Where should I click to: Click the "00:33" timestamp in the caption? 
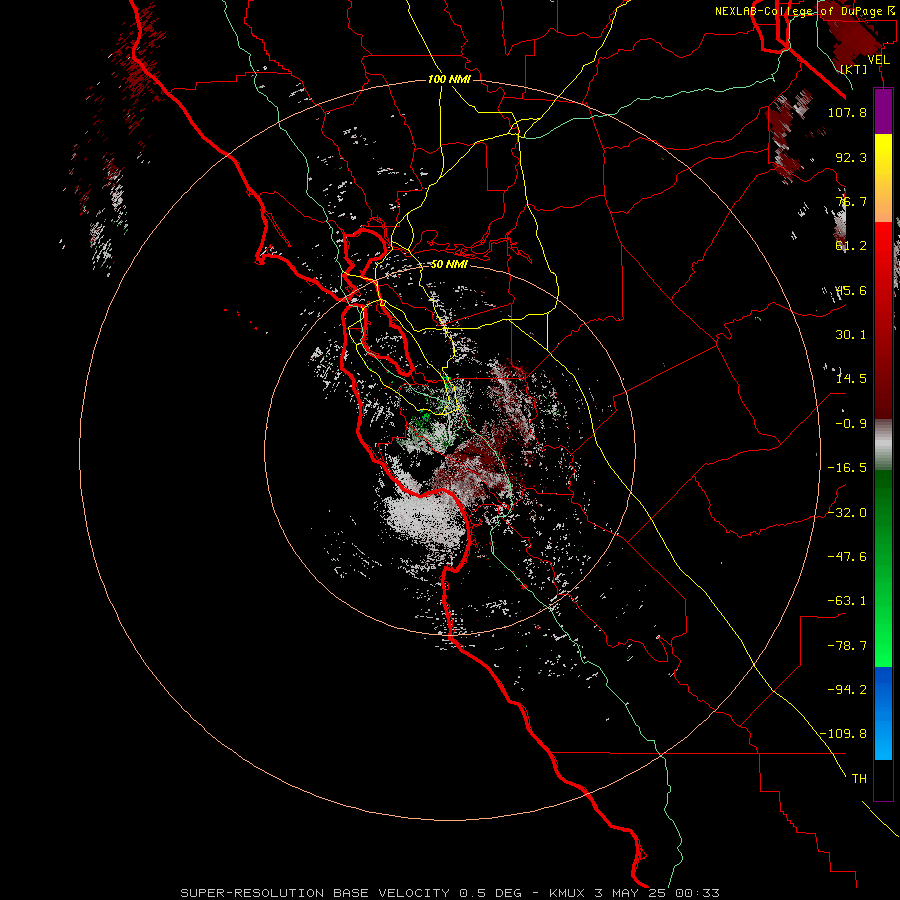tap(697, 893)
